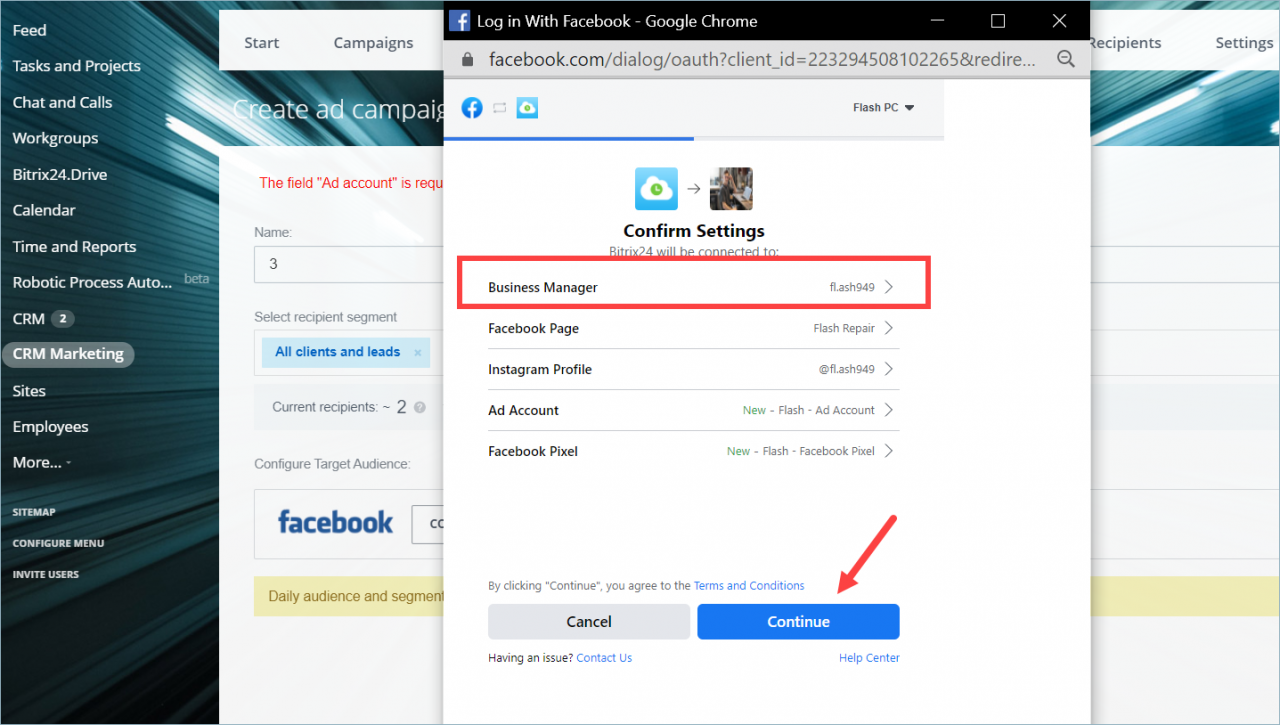Switch to the Campaigns tab in Bitrix24
Image resolution: width=1280 pixels, height=725 pixels.
click(373, 43)
